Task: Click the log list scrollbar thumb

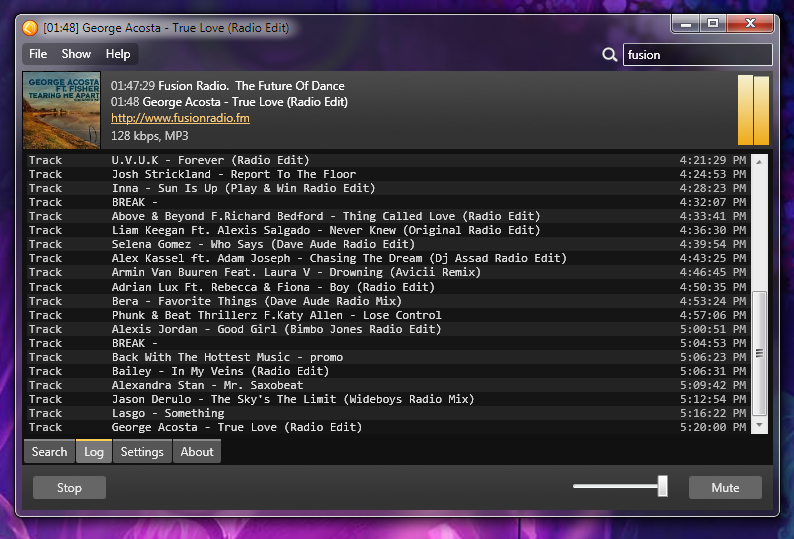Action: 759,353
